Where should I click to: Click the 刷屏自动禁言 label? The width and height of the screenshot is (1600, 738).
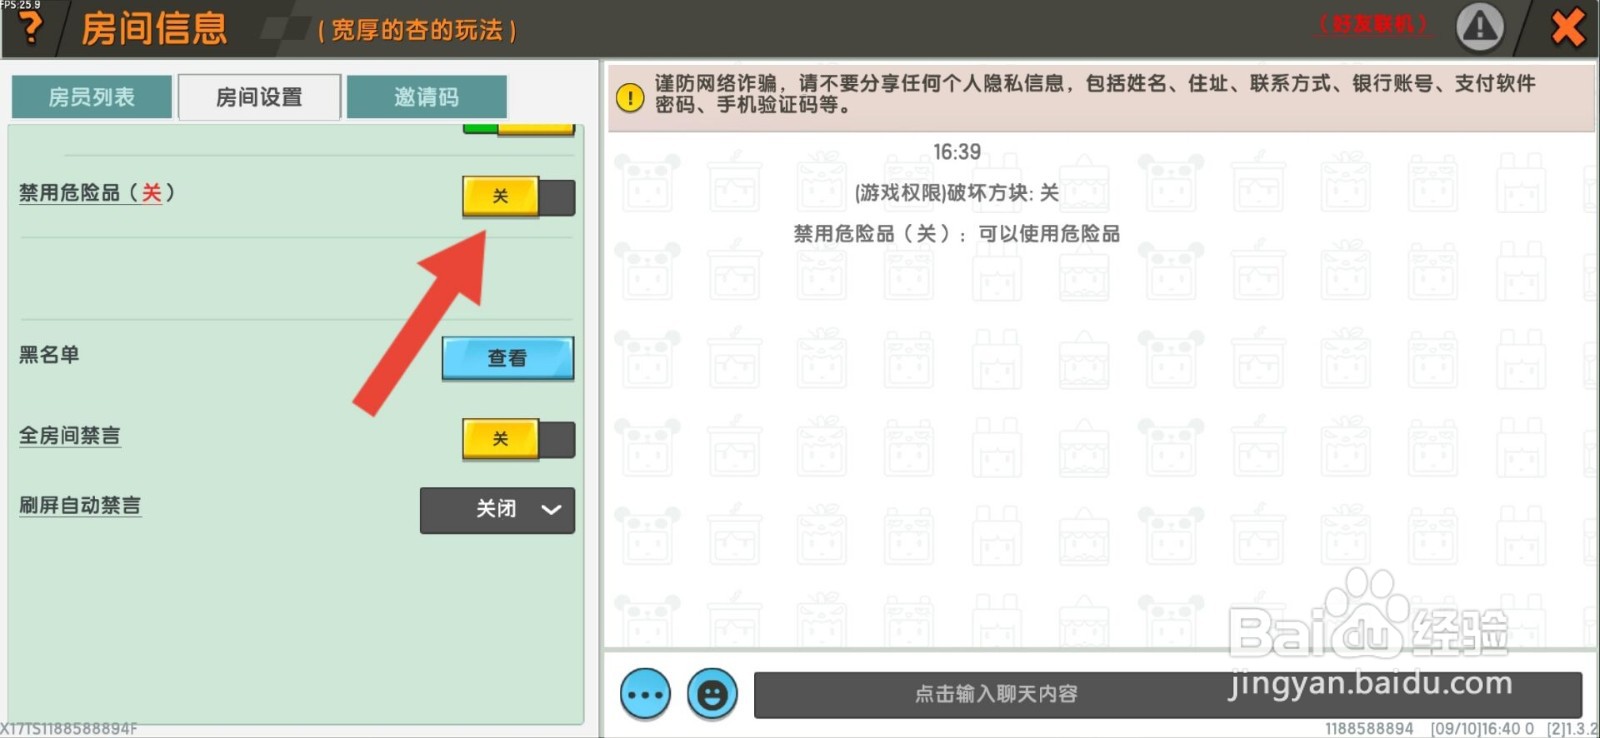tap(80, 505)
